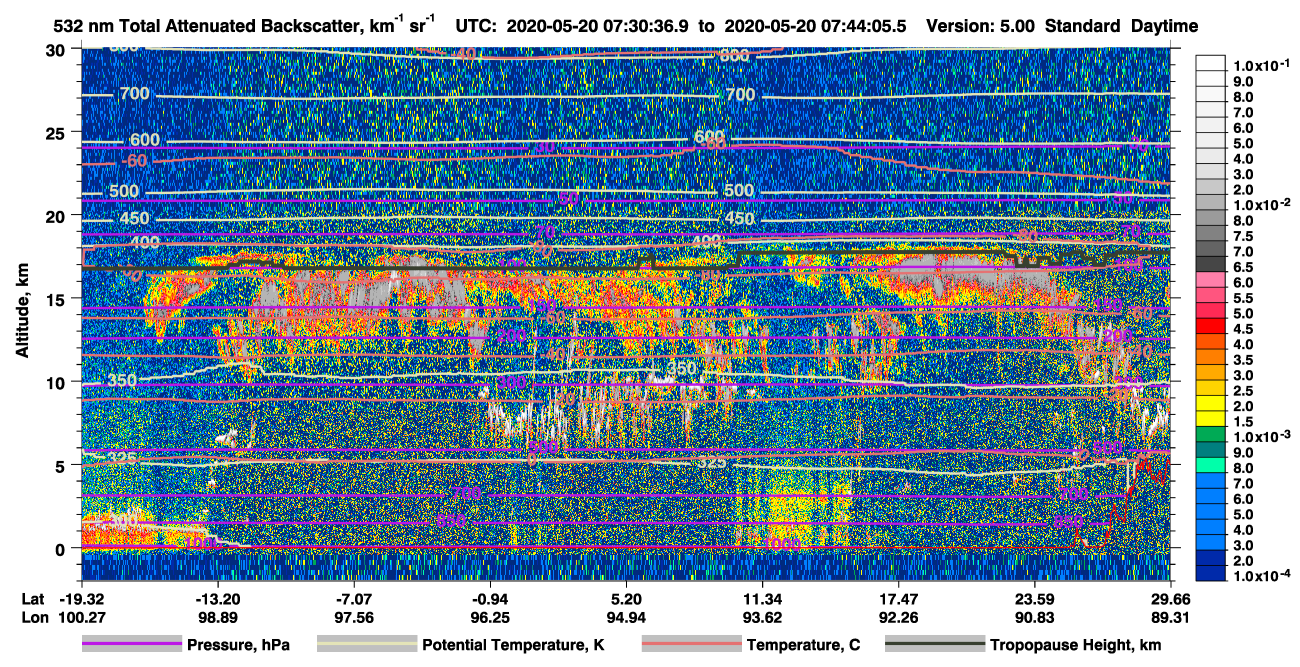Select 'Potential Temperature, K' legend label

pos(513,645)
